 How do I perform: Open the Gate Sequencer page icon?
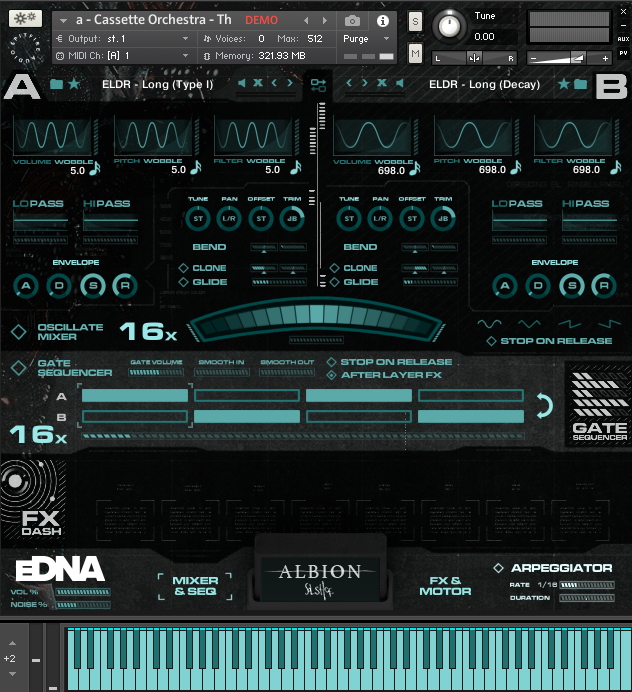tap(599, 406)
